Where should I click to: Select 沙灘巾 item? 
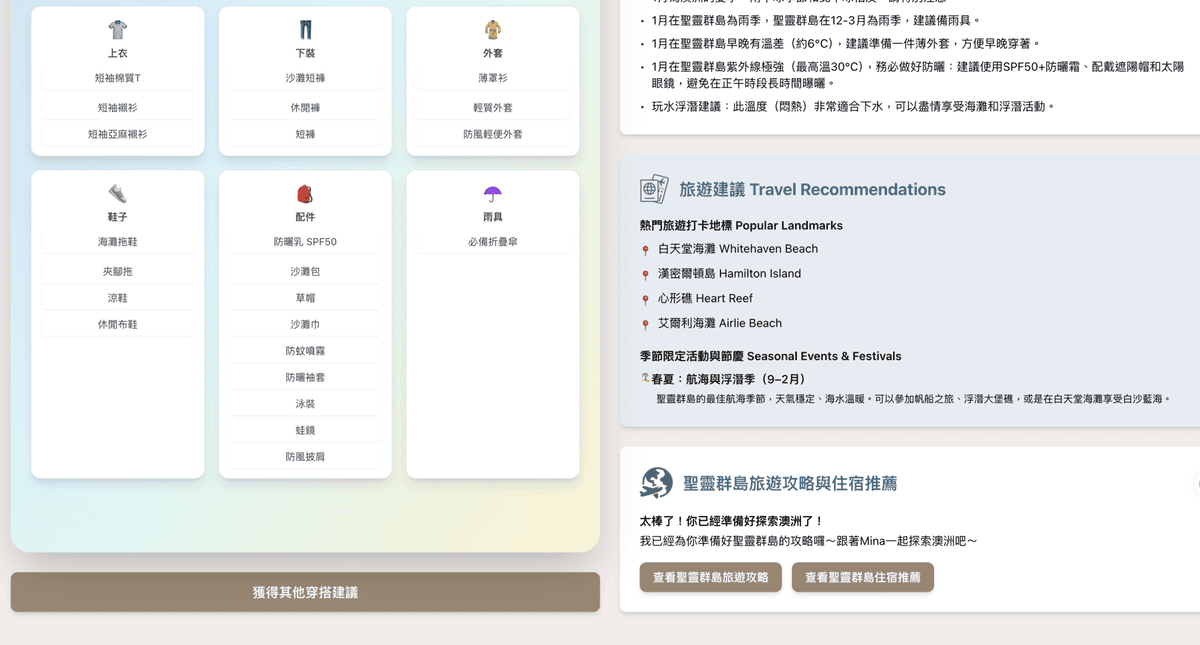click(x=305, y=324)
